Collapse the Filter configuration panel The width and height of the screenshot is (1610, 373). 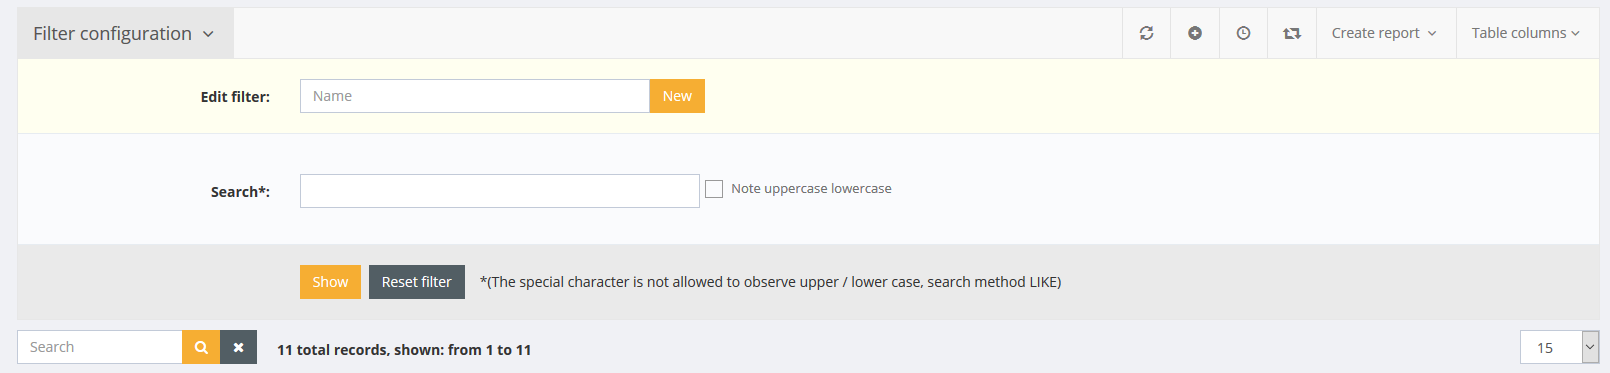125,33
